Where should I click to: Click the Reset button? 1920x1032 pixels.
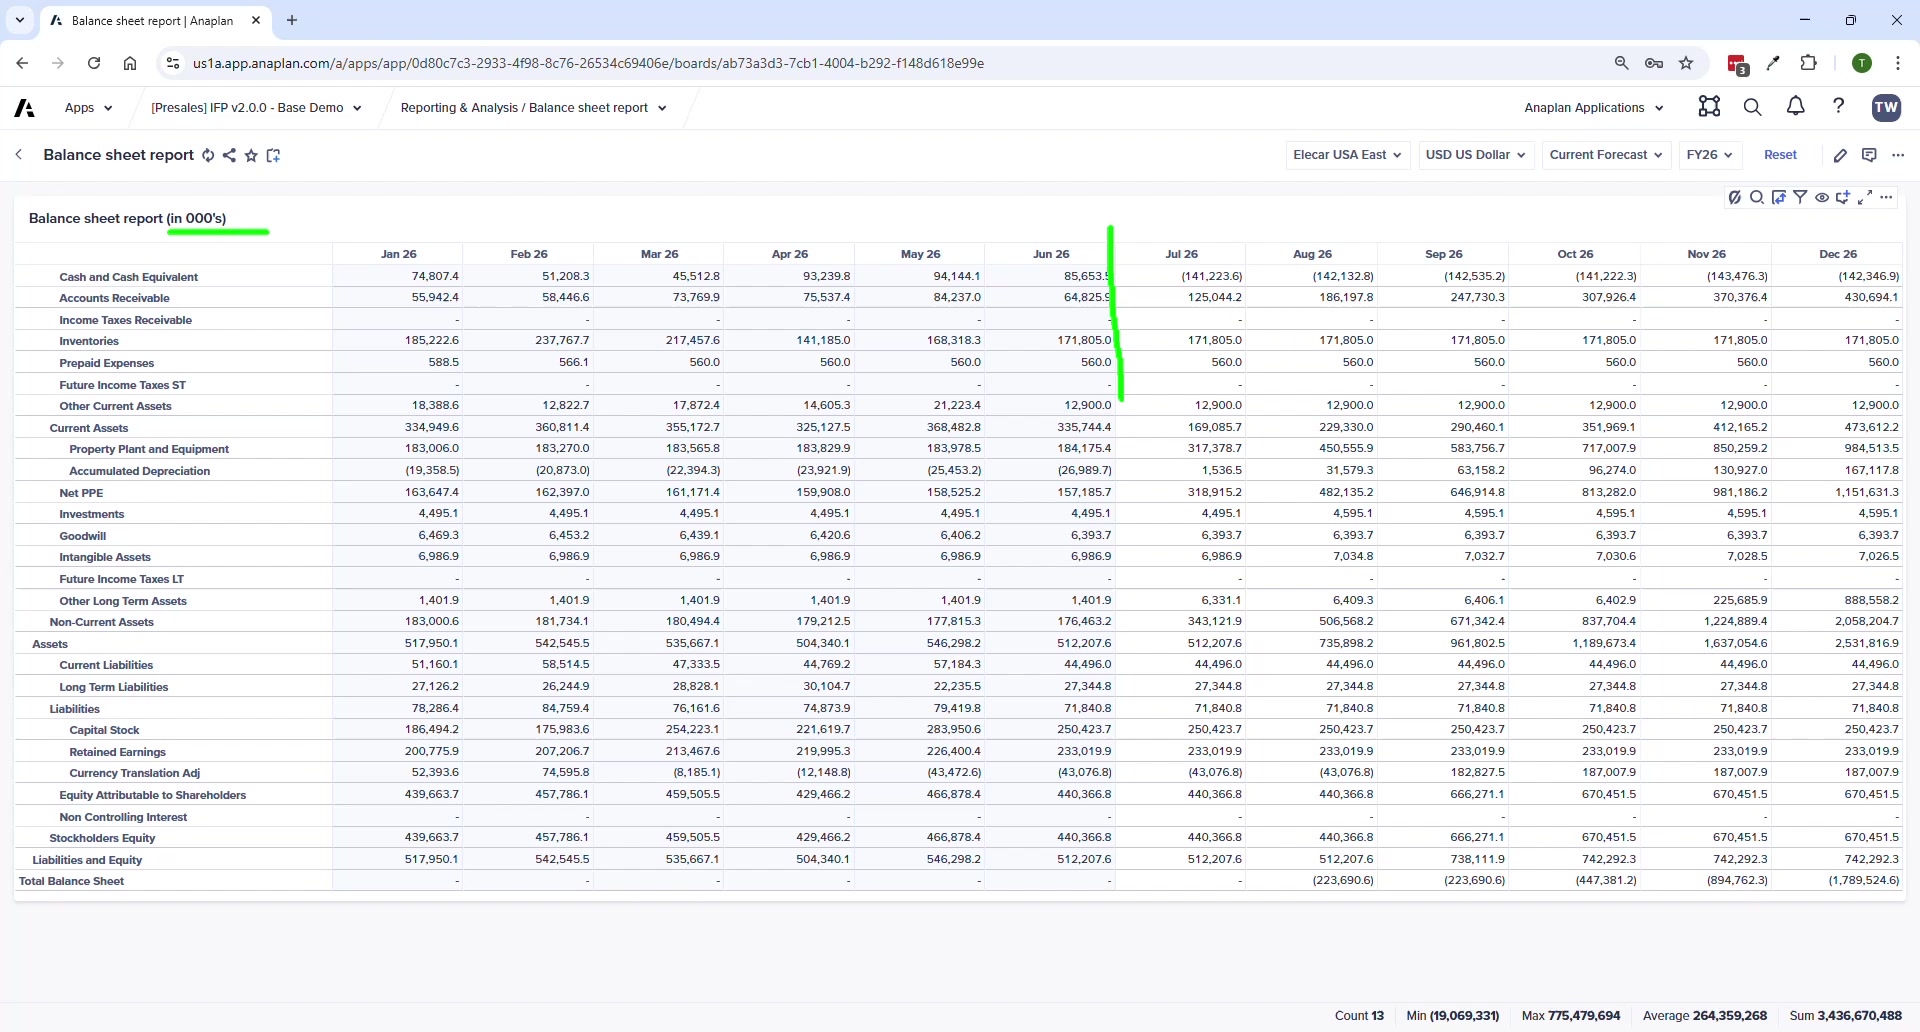(1781, 155)
